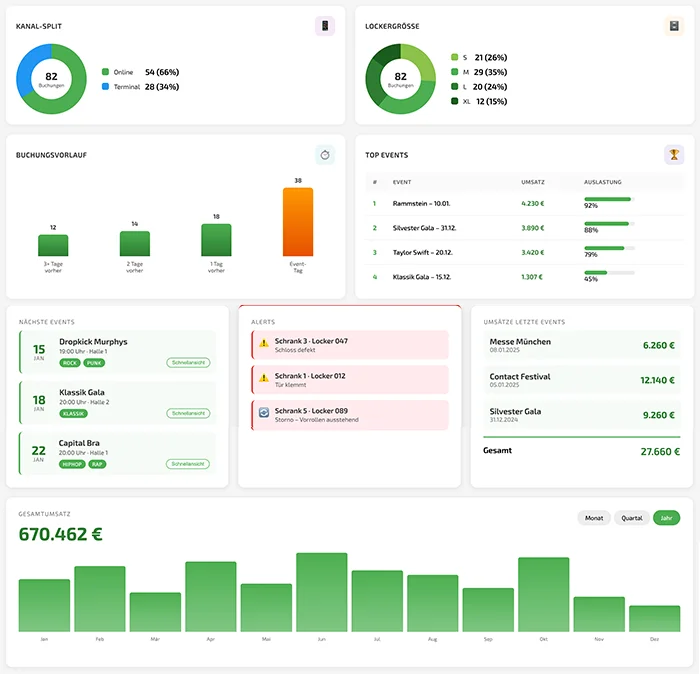The width and height of the screenshot is (700, 674).
Task: Click the 'Contact Festival' revenue entry
Action: (x=582, y=380)
